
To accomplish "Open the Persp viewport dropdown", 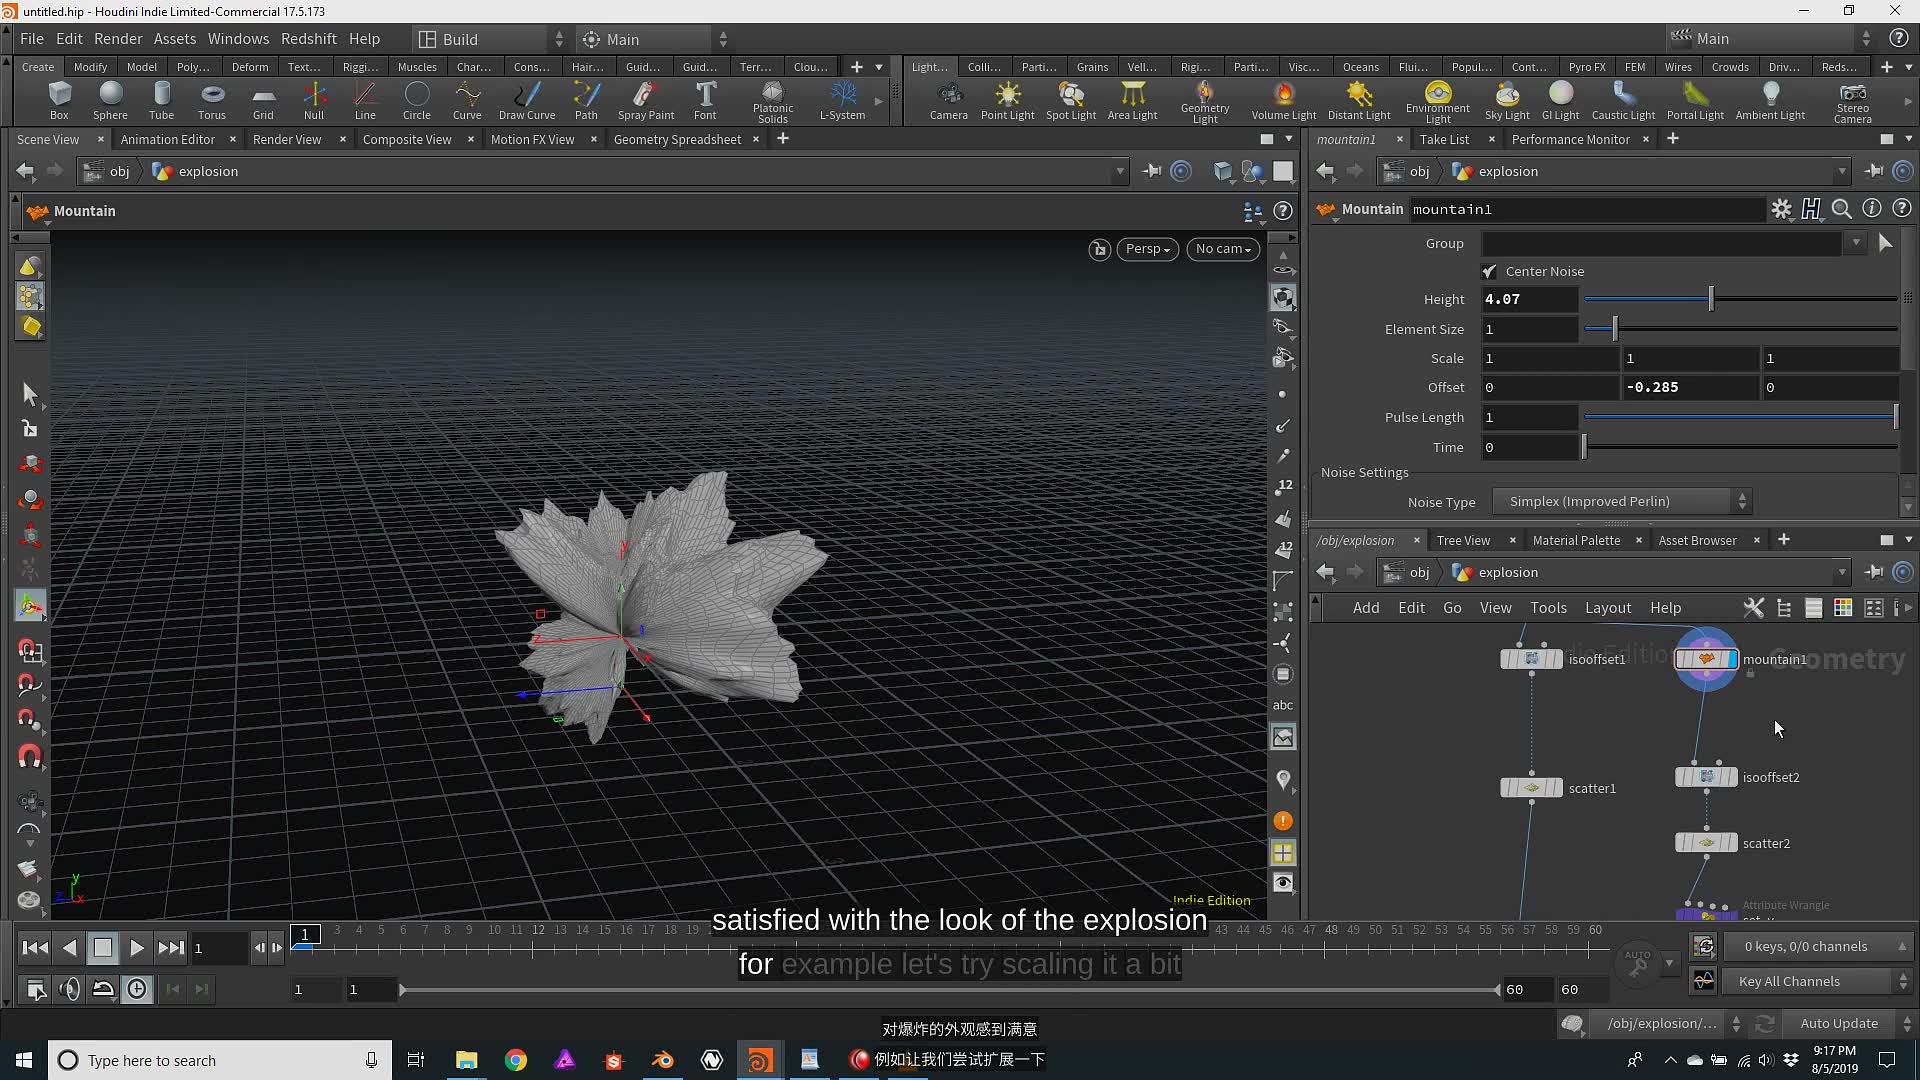I will click(1147, 249).
